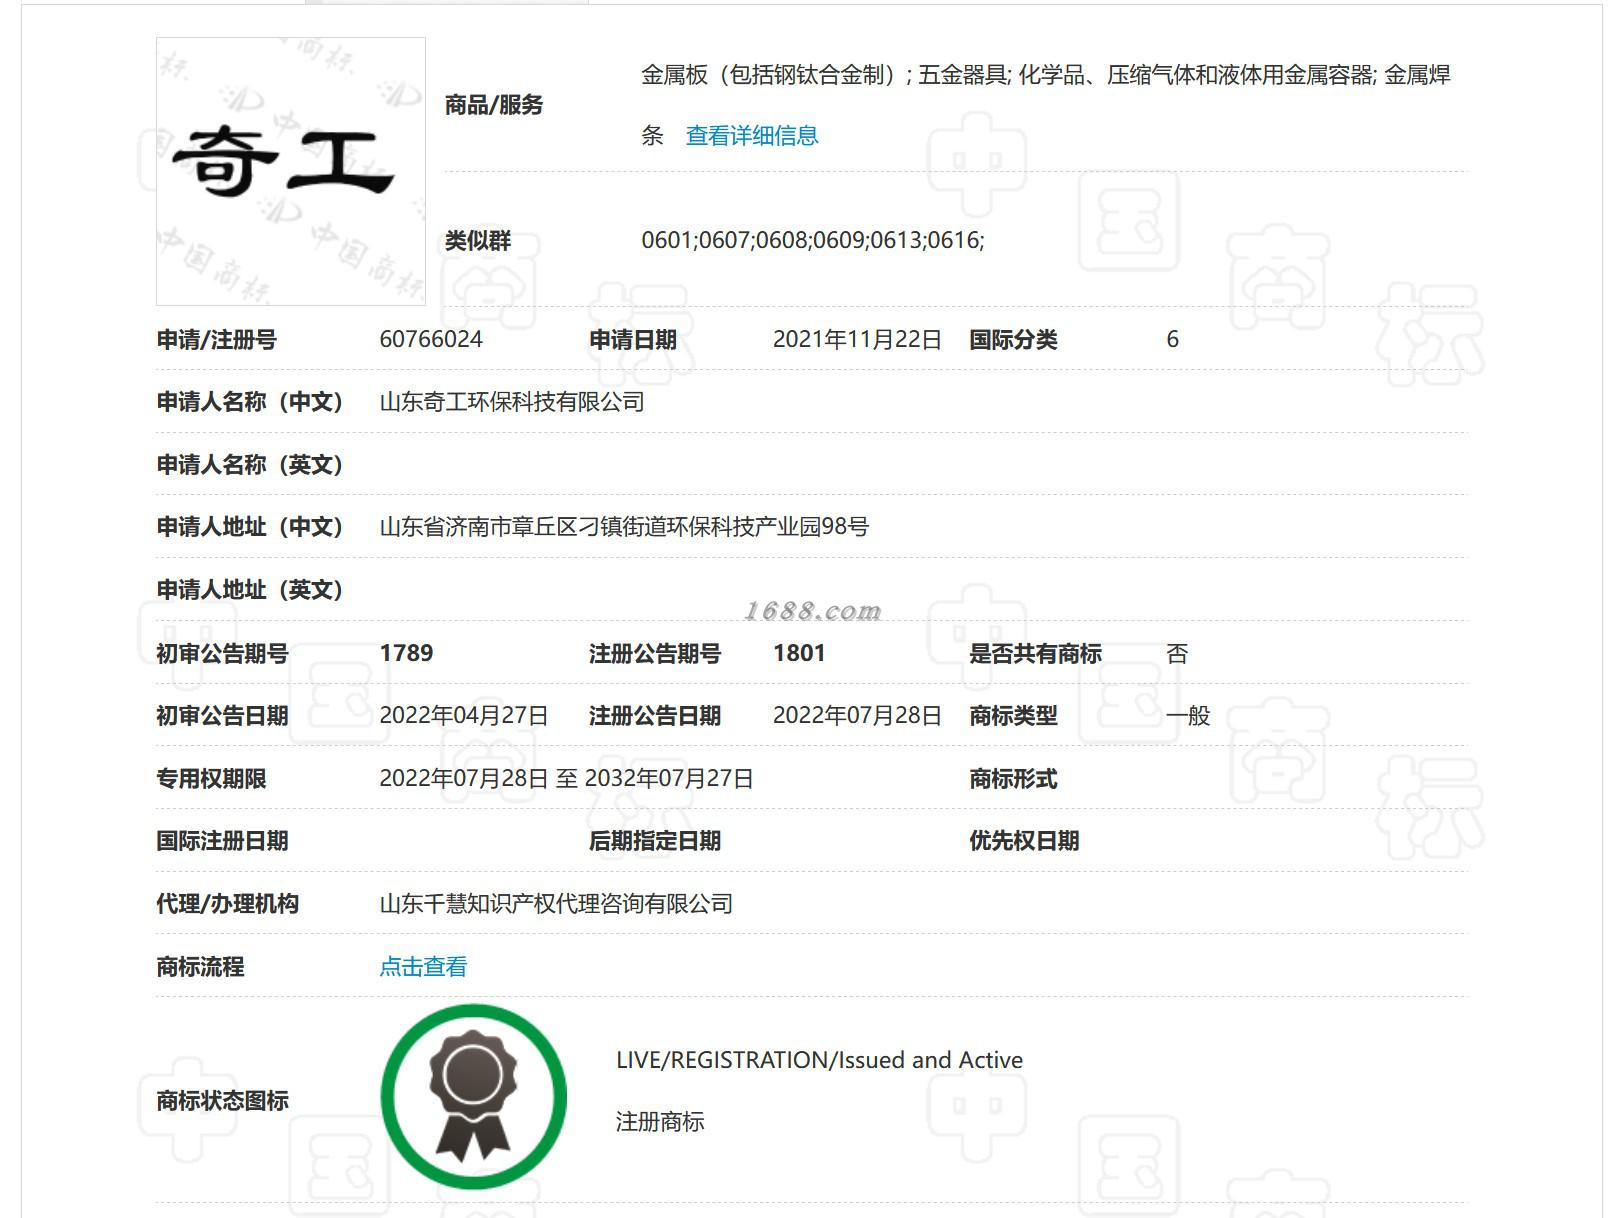Click the green registered trademark status icon
This screenshot has width=1624, height=1218.
474,1097
